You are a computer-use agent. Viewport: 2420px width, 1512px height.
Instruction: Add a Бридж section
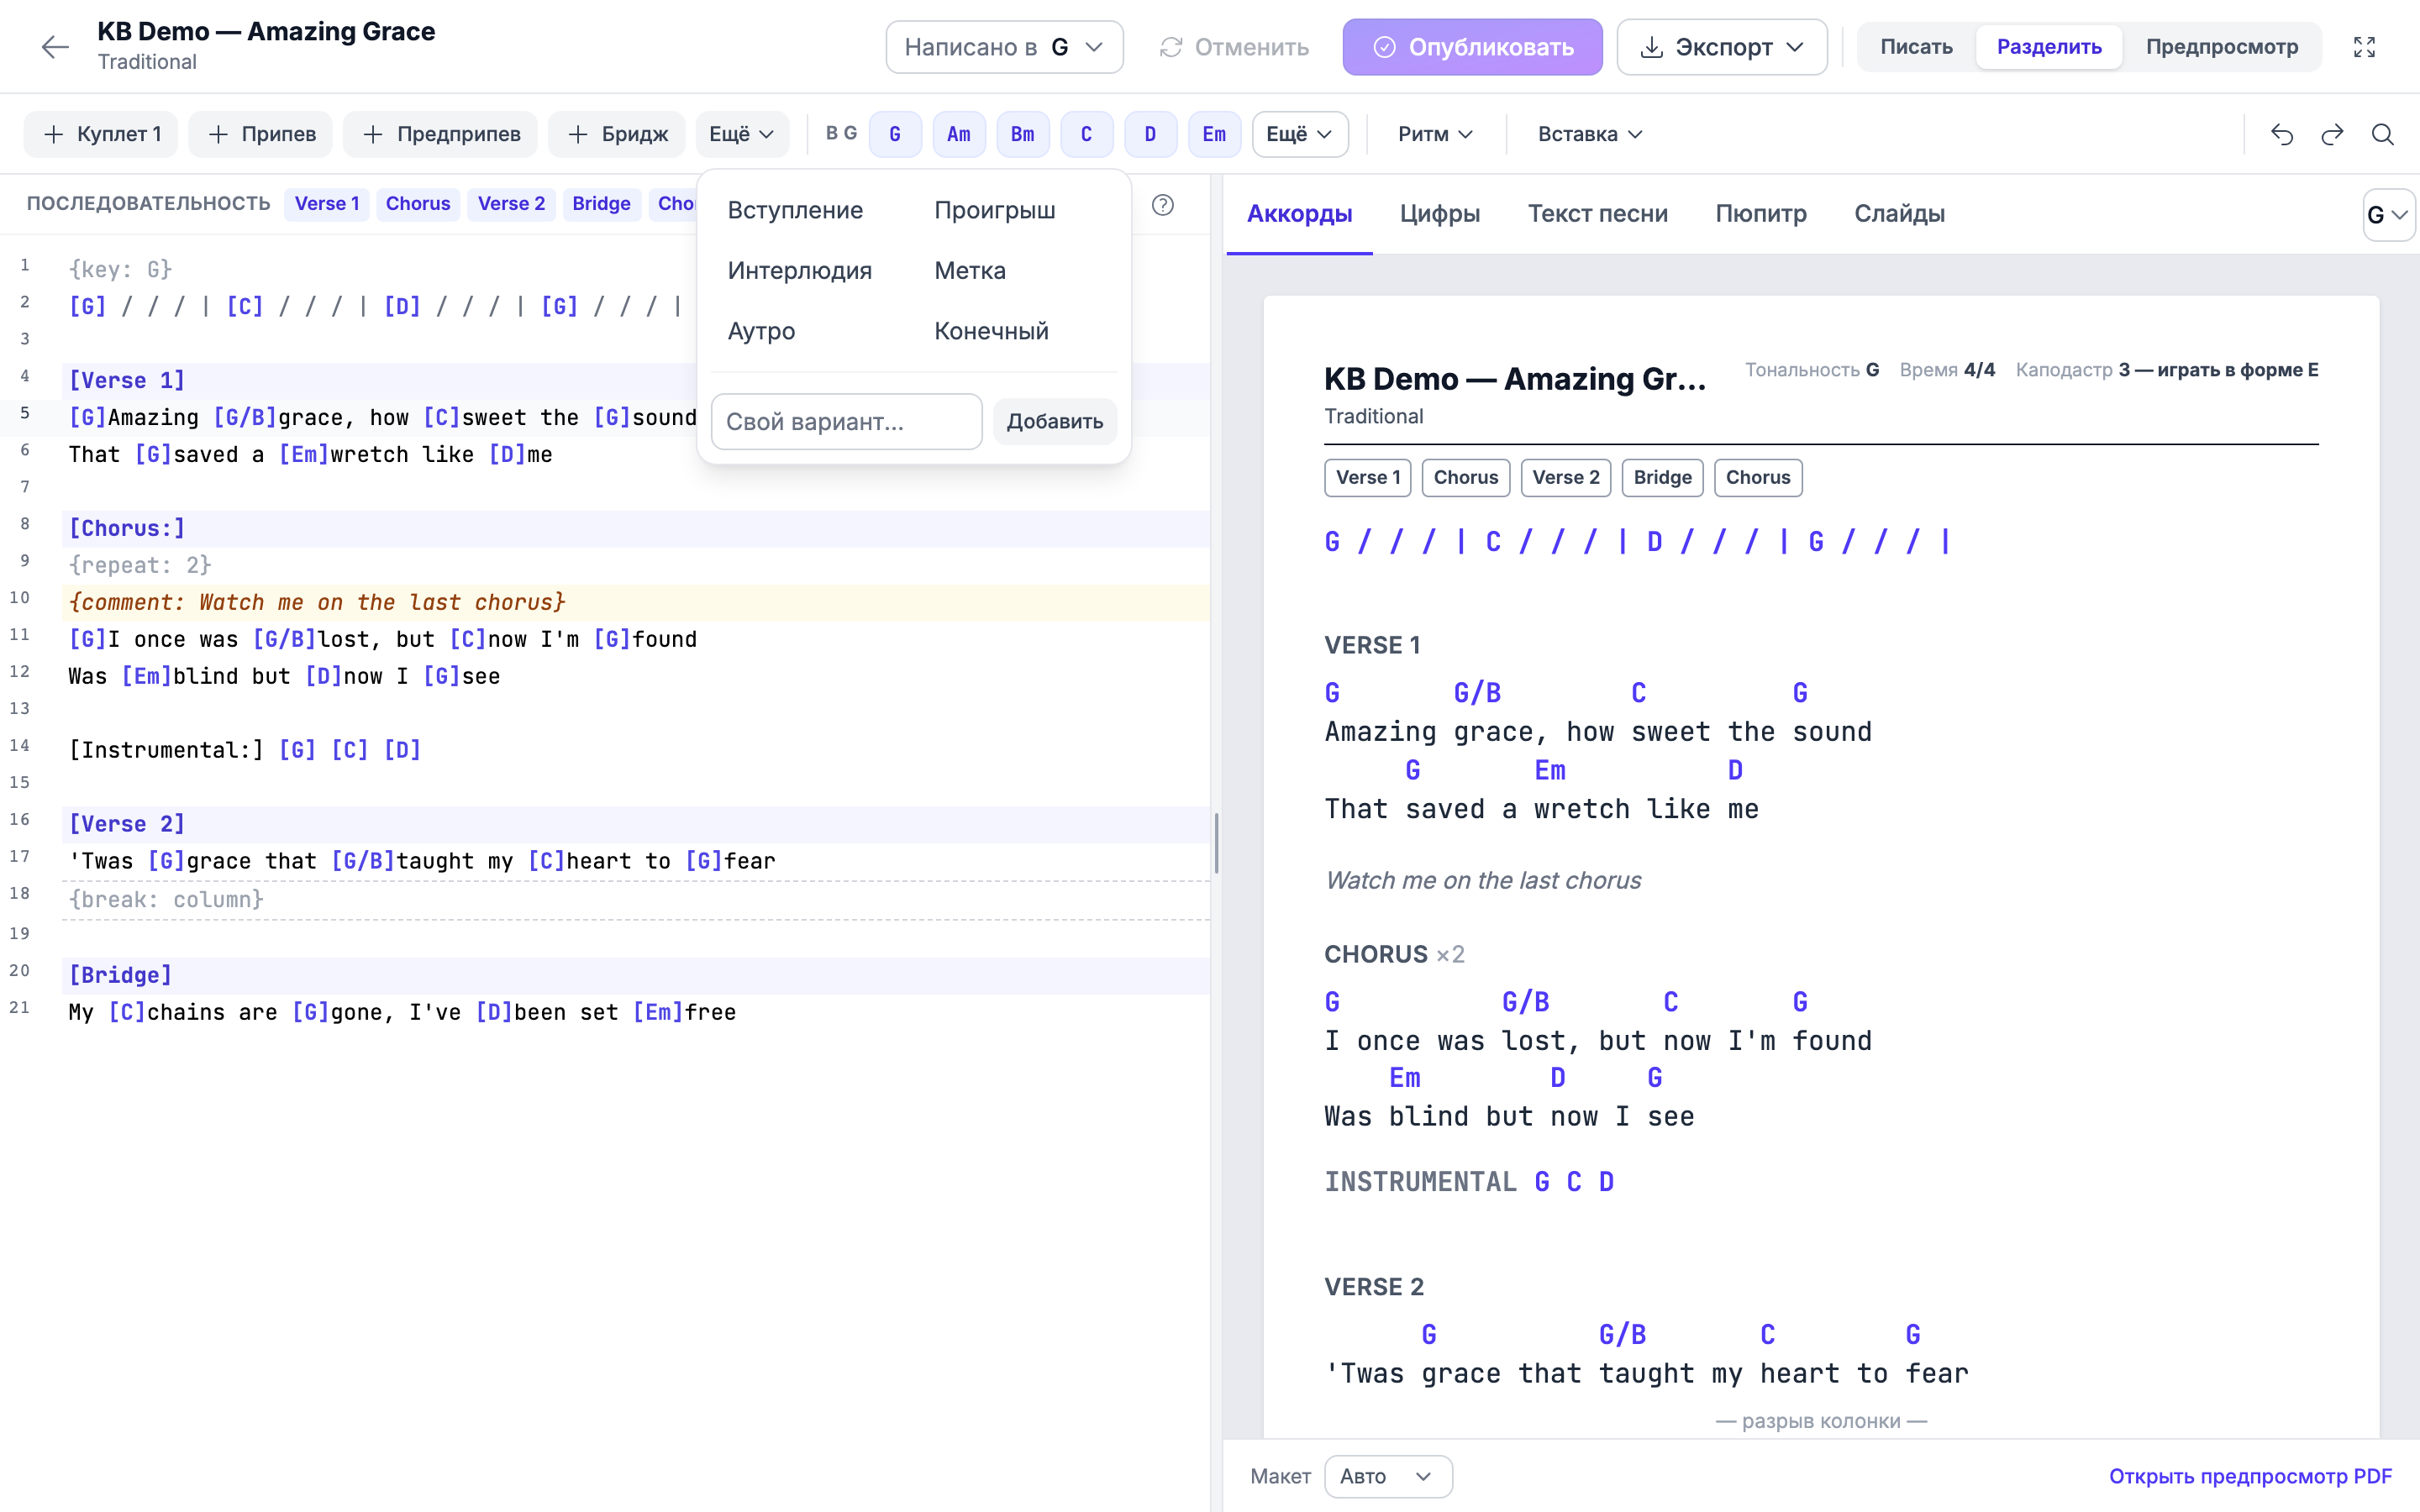pyautogui.click(x=617, y=134)
